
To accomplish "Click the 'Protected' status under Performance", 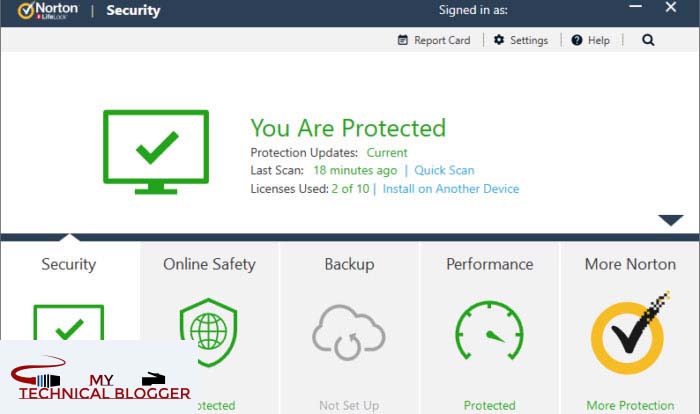I will [x=489, y=406].
